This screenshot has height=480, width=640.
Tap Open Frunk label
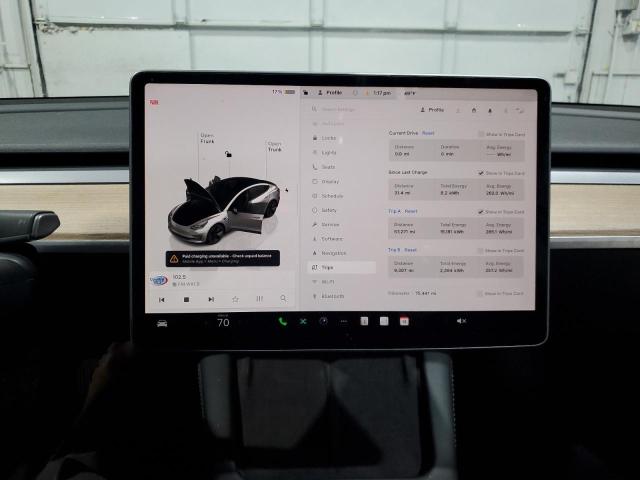(x=207, y=139)
